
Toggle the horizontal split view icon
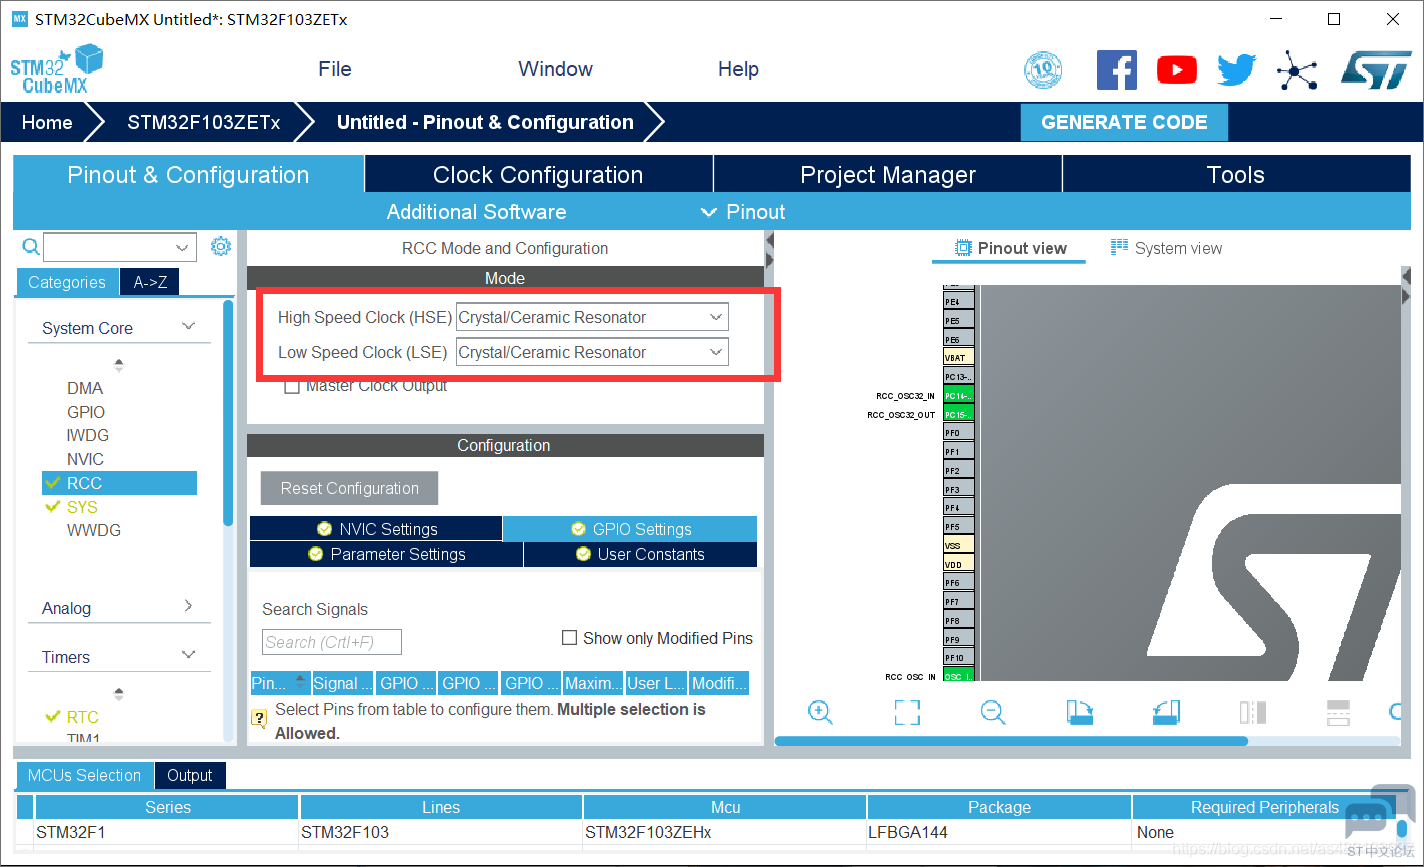(x=1338, y=712)
